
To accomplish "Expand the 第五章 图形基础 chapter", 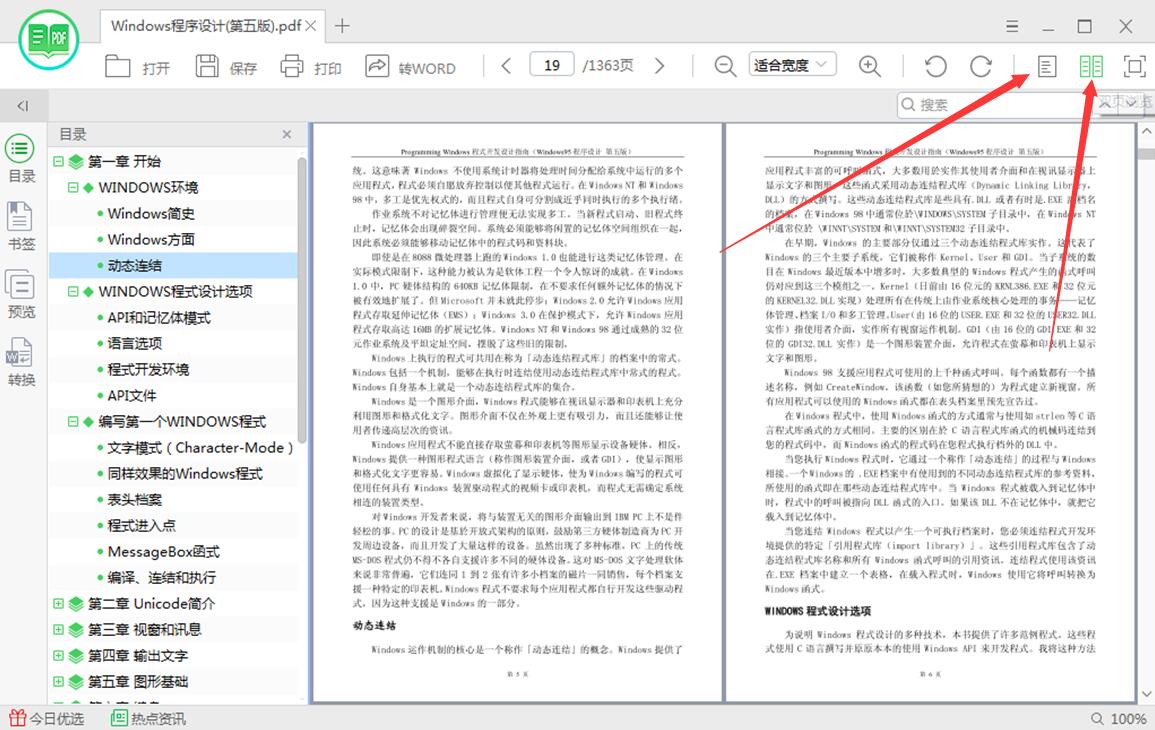I will [x=58, y=681].
